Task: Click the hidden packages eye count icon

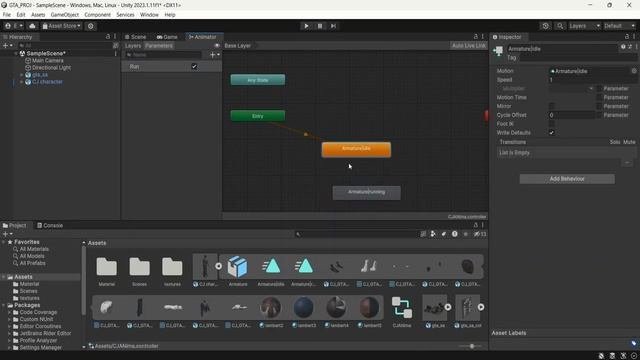Action: coord(480,234)
